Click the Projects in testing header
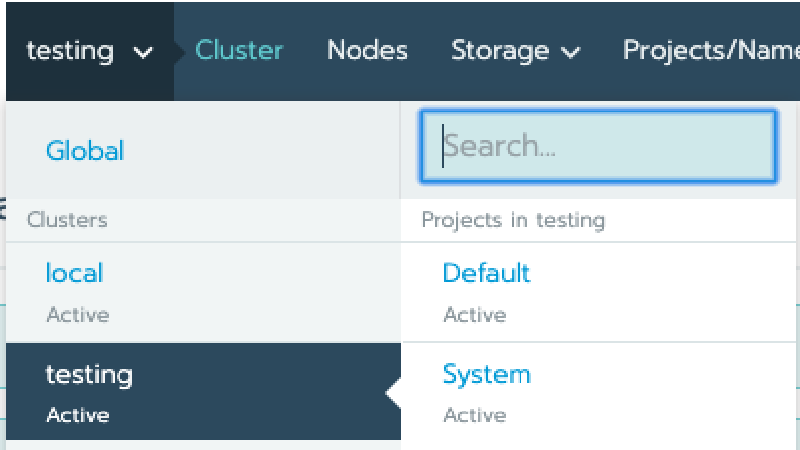The width and height of the screenshot is (800, 450). click(x=513, y=220)
